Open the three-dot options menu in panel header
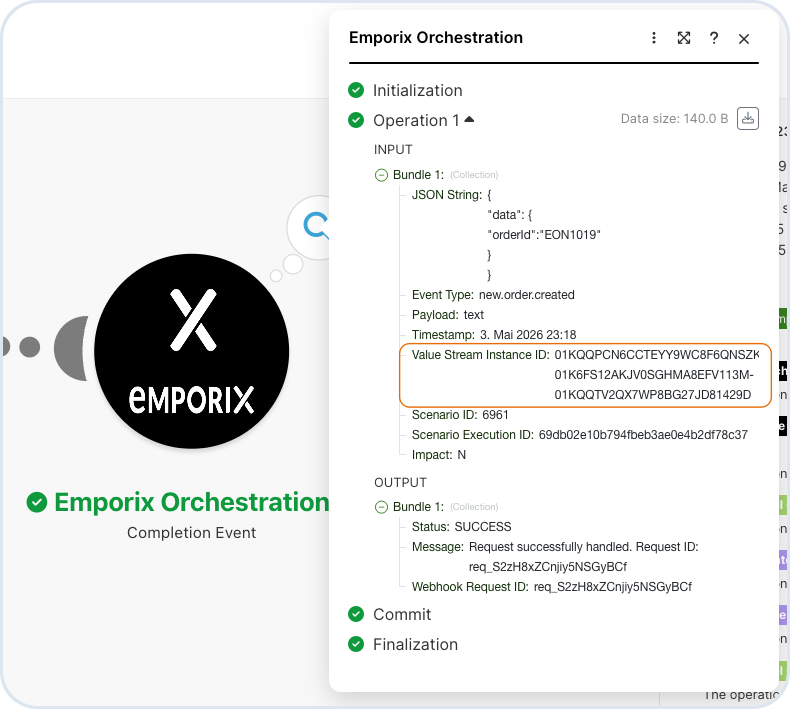The width and height of the screenshot is (790, 709). pos(653,38)
